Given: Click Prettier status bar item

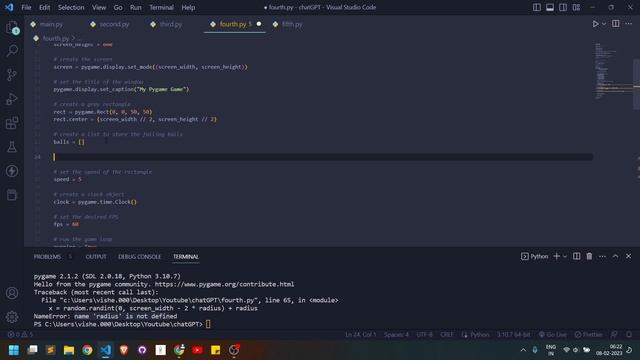Looking at the screenshot, I should tap(588, 335).
